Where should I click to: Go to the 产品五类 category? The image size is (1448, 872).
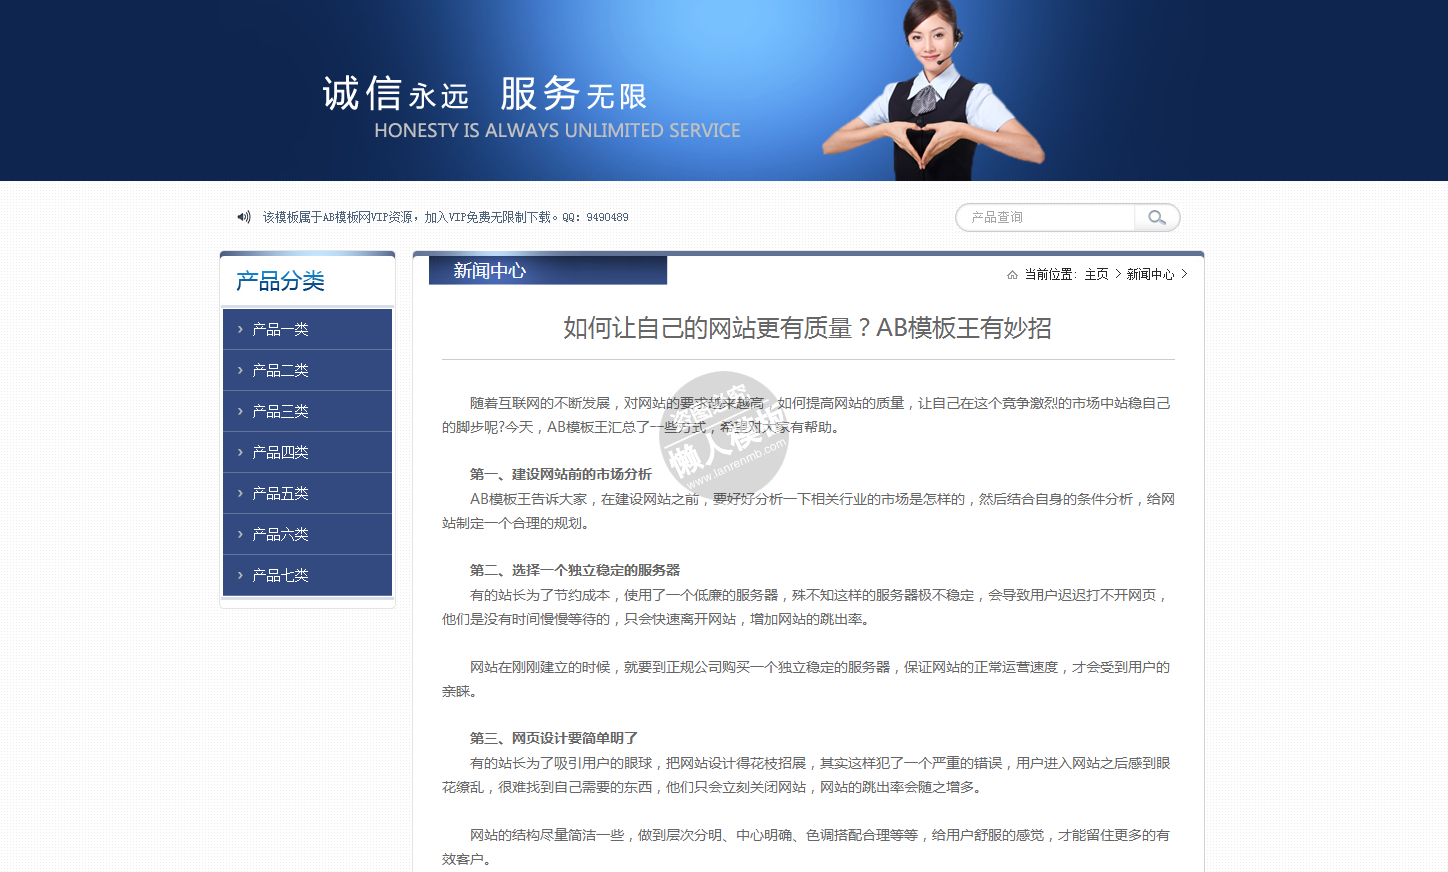pyautogui.click(x=280, y=493)
